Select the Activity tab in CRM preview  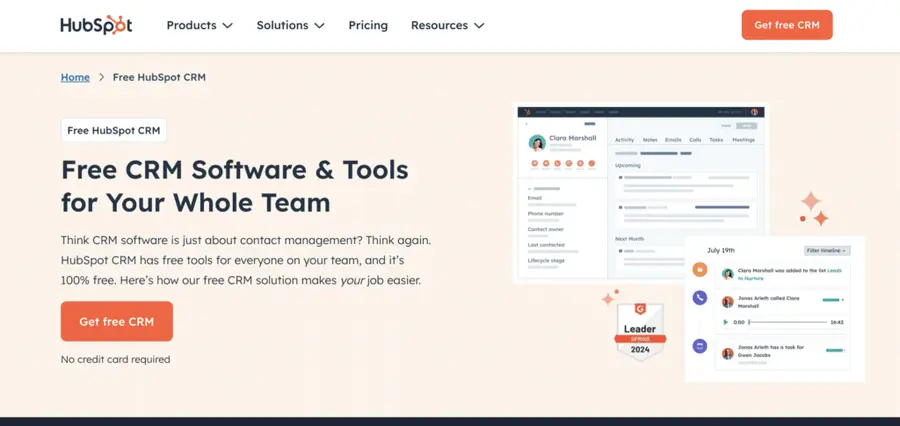624,140
